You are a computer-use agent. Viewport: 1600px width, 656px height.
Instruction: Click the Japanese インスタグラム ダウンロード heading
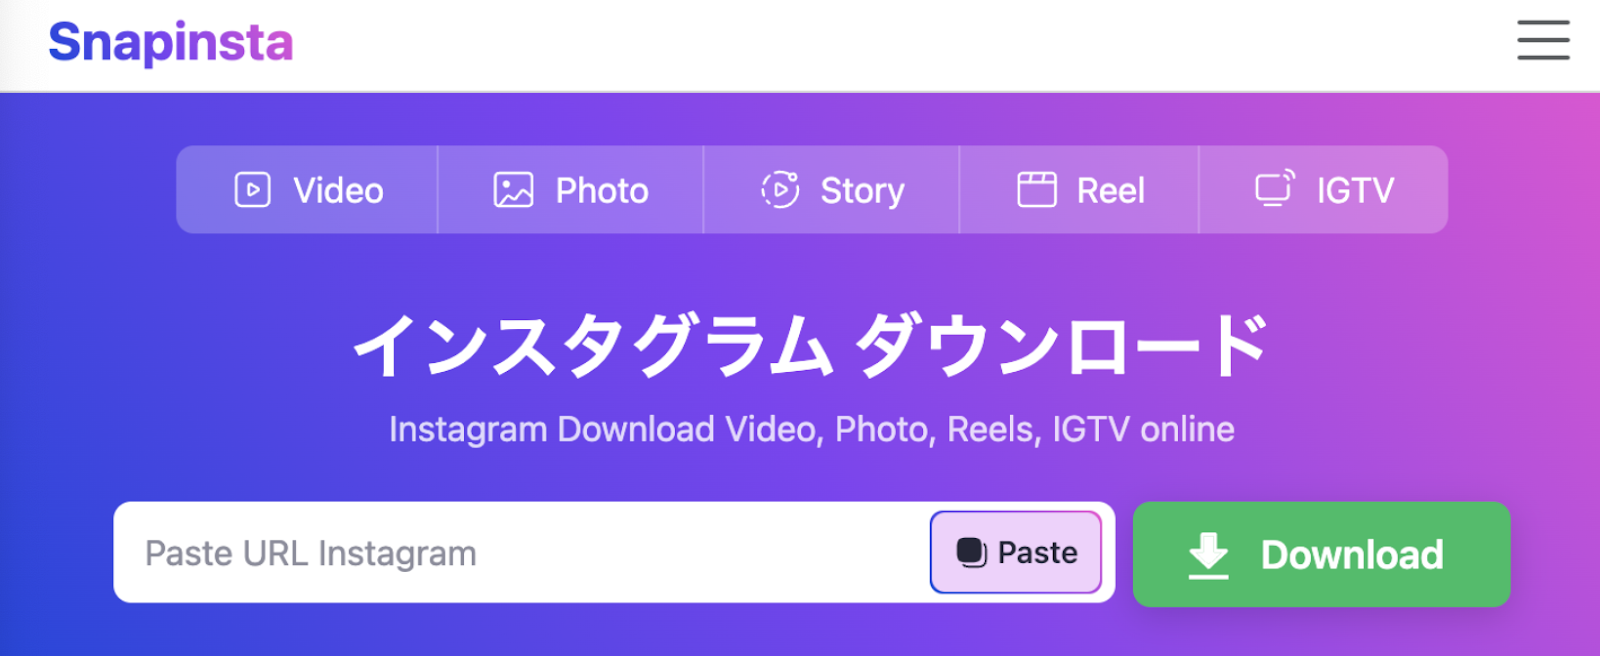(x=812, y=345)
